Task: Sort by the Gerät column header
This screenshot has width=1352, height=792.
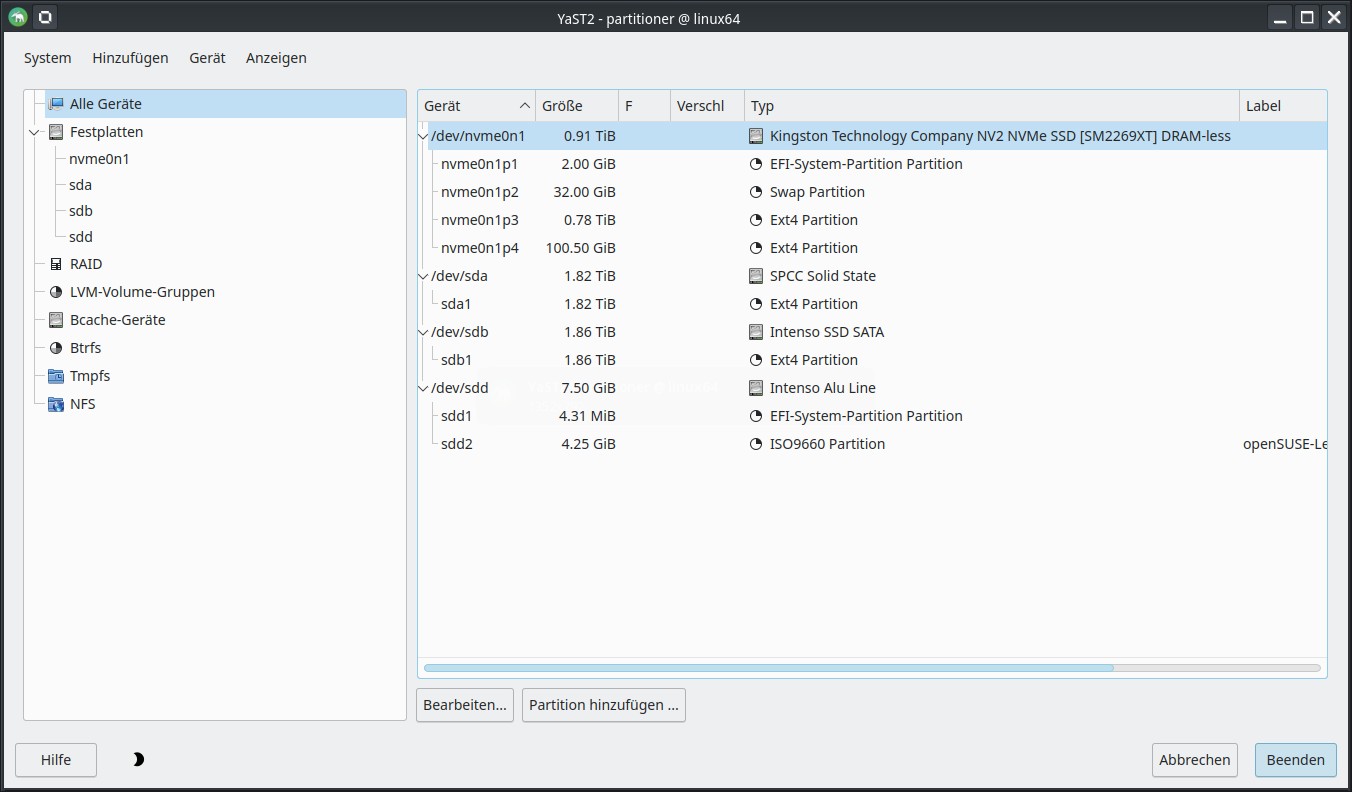Action: [477, 106]
